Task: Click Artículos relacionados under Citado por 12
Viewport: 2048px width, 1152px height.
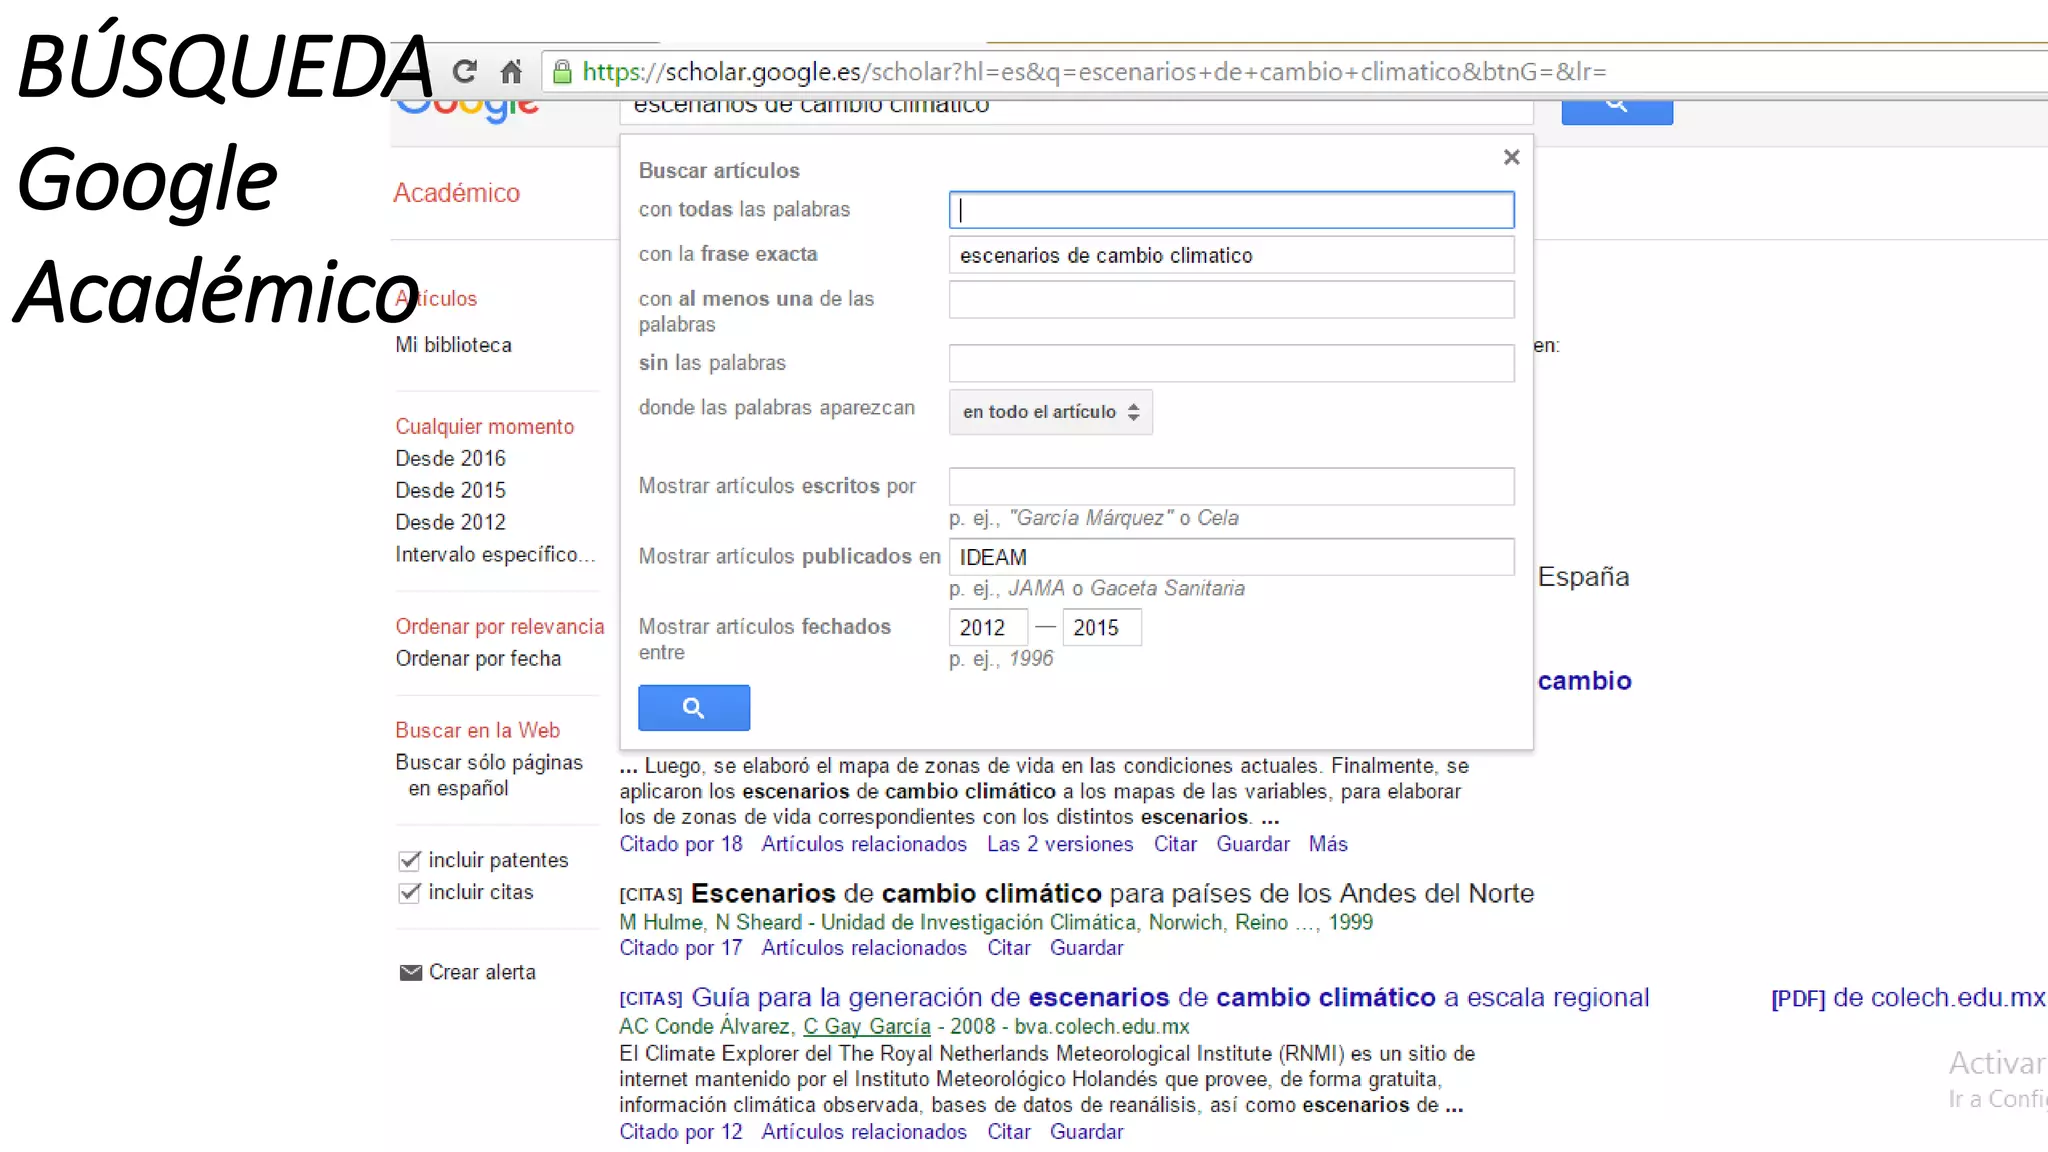Action: 864,1132
